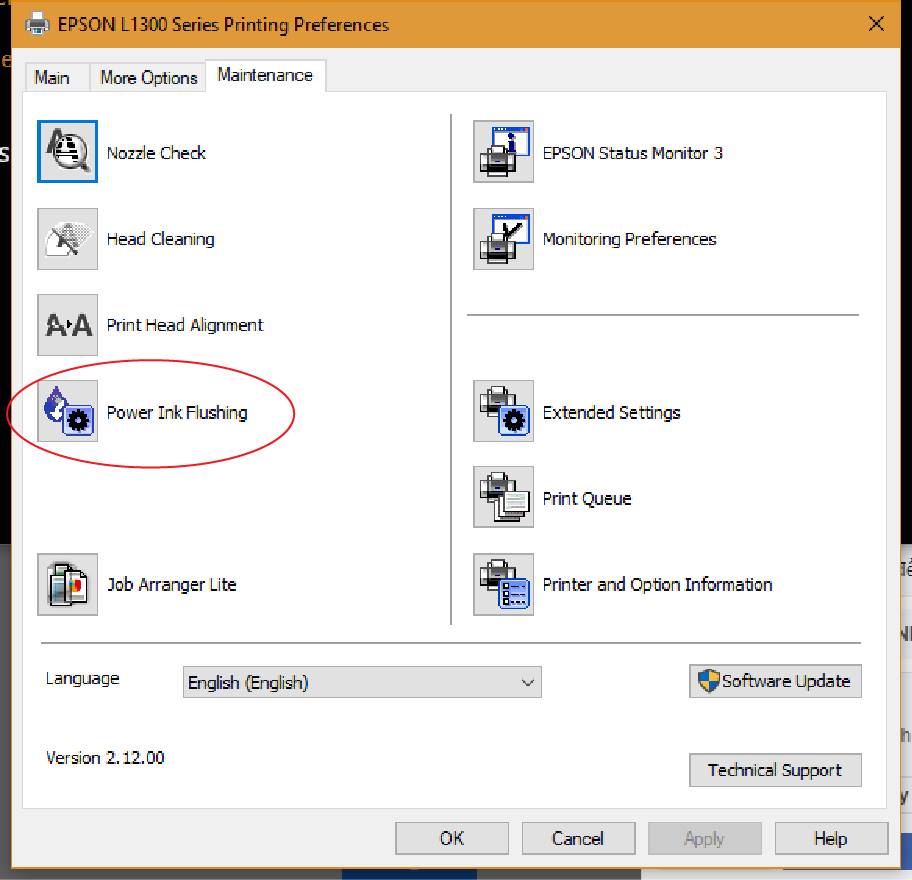Click the Extended Settings label
The image size is (912, 880).
(x=611, y=412)
